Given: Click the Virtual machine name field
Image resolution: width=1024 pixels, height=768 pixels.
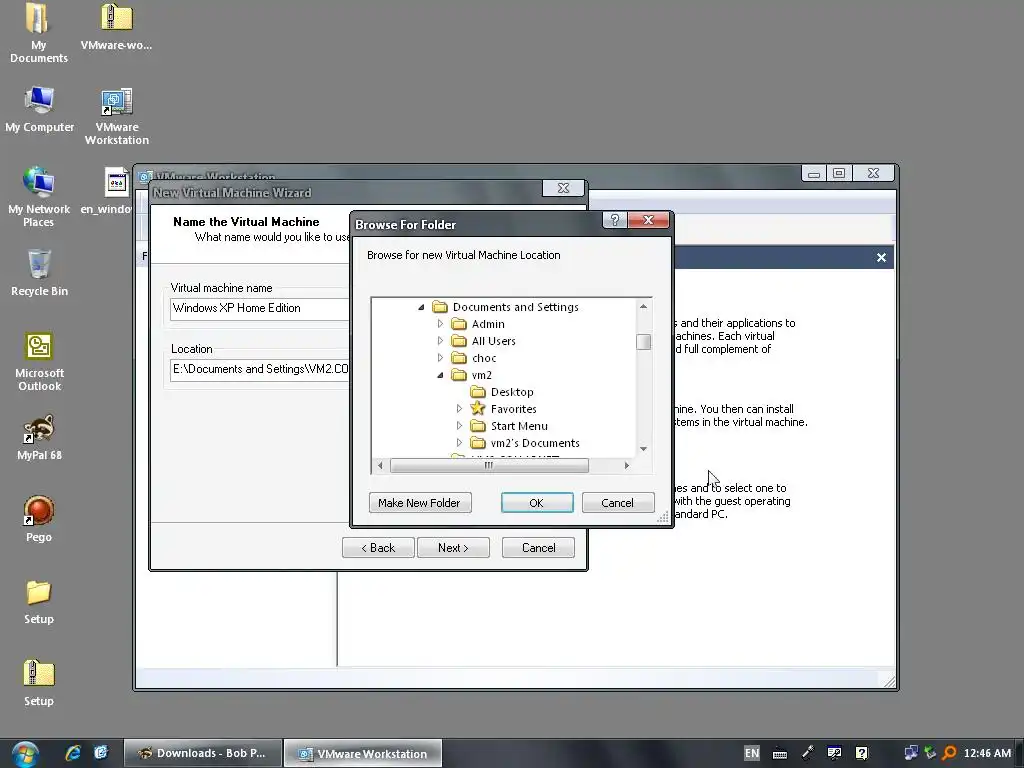Looking at the screenshot, I should pos(260,308).
